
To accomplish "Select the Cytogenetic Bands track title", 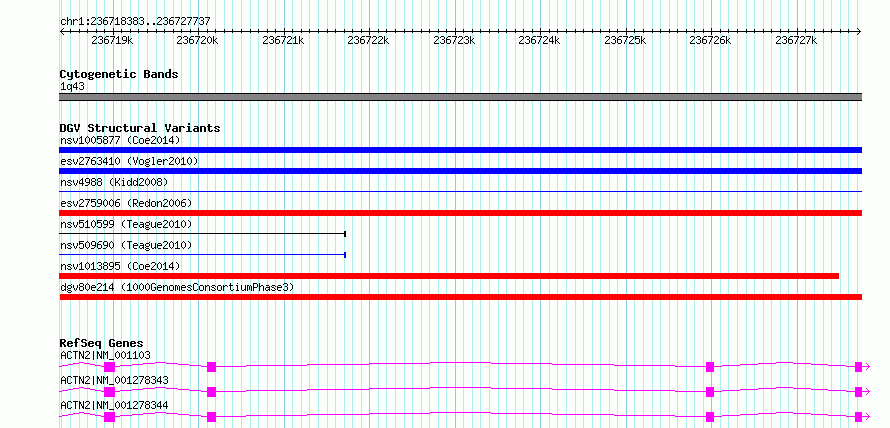I will (x=119, y=74).
